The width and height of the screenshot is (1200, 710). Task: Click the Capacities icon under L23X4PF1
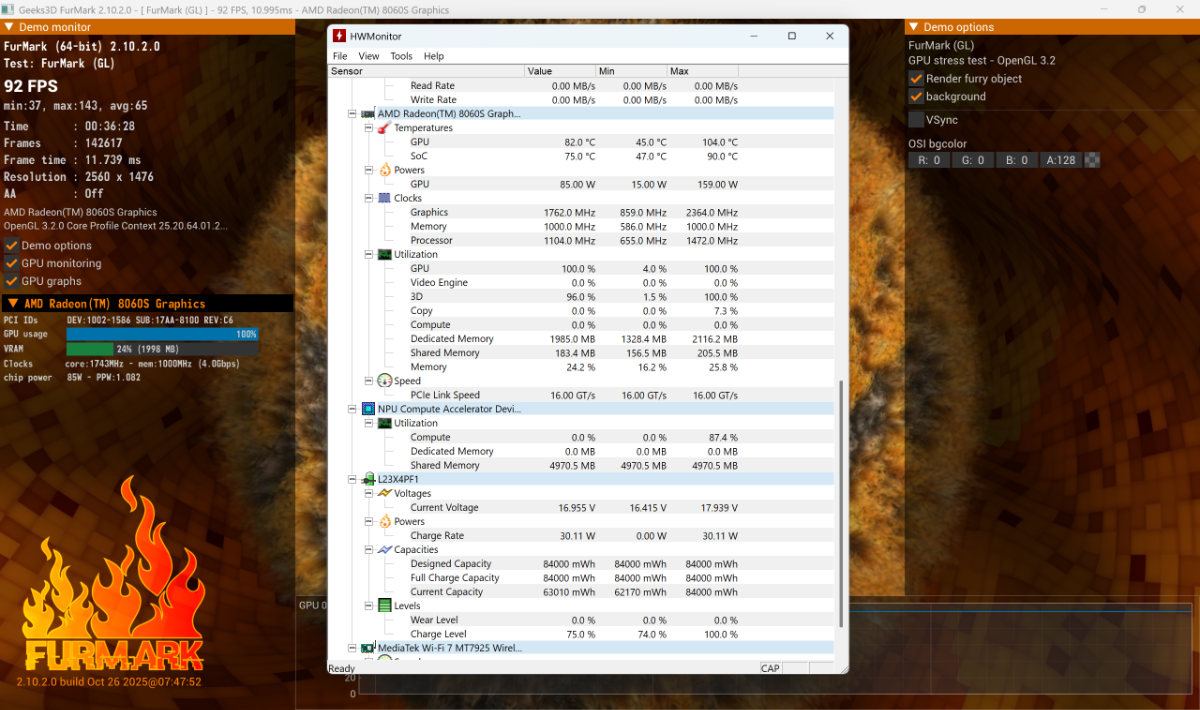point(384,549)
